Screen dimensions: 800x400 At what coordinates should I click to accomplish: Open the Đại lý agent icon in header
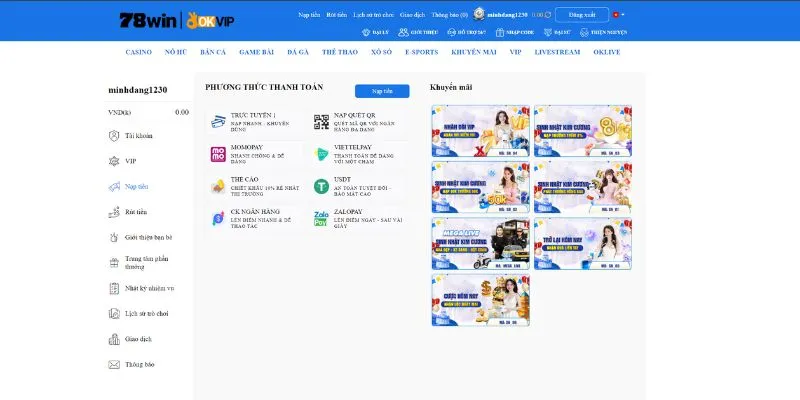pyautogui.click(x=366, y=32)
